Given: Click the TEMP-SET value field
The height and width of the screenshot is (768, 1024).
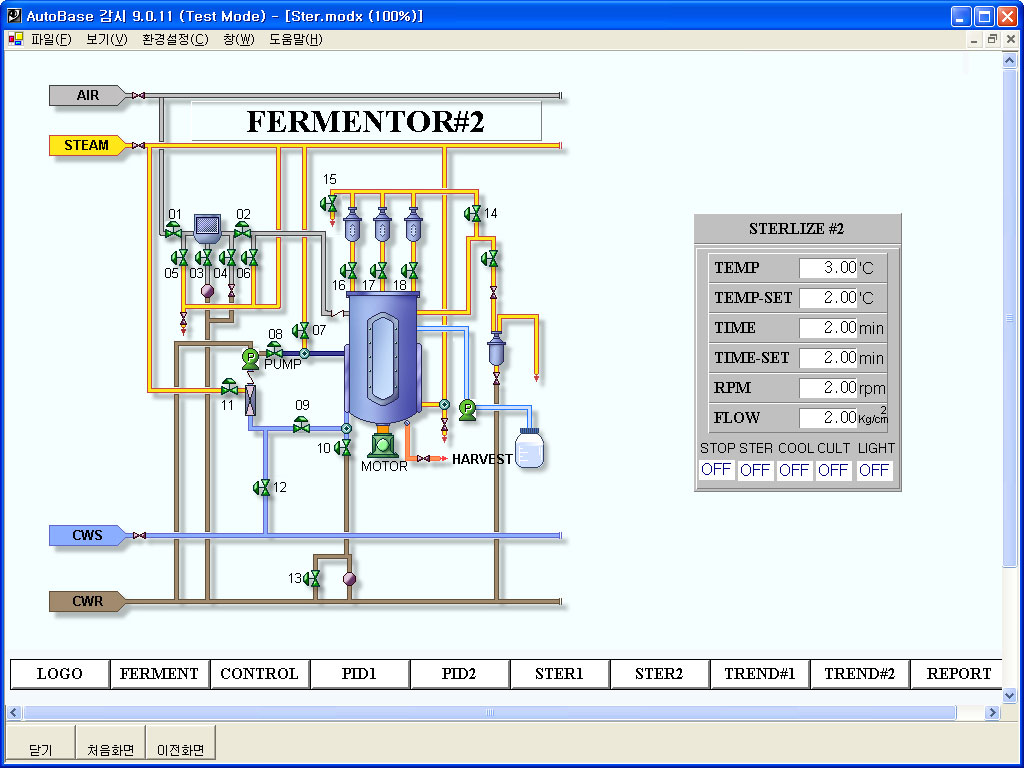Looking at the screenshot, I should (828, 298).
